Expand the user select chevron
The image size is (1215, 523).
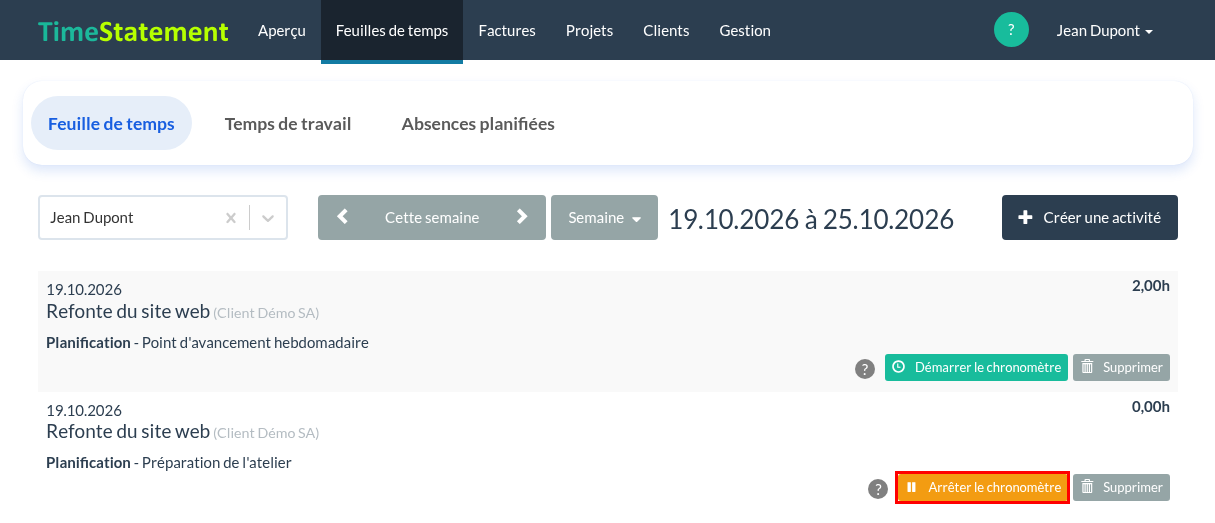(268, 218)
